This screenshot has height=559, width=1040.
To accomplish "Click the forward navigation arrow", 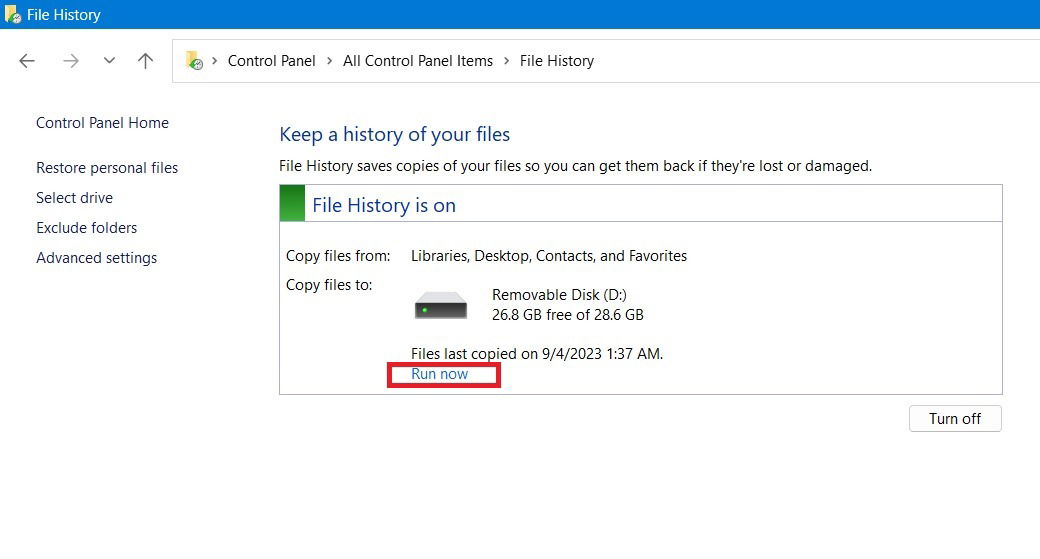I will (x=70, y=61).
